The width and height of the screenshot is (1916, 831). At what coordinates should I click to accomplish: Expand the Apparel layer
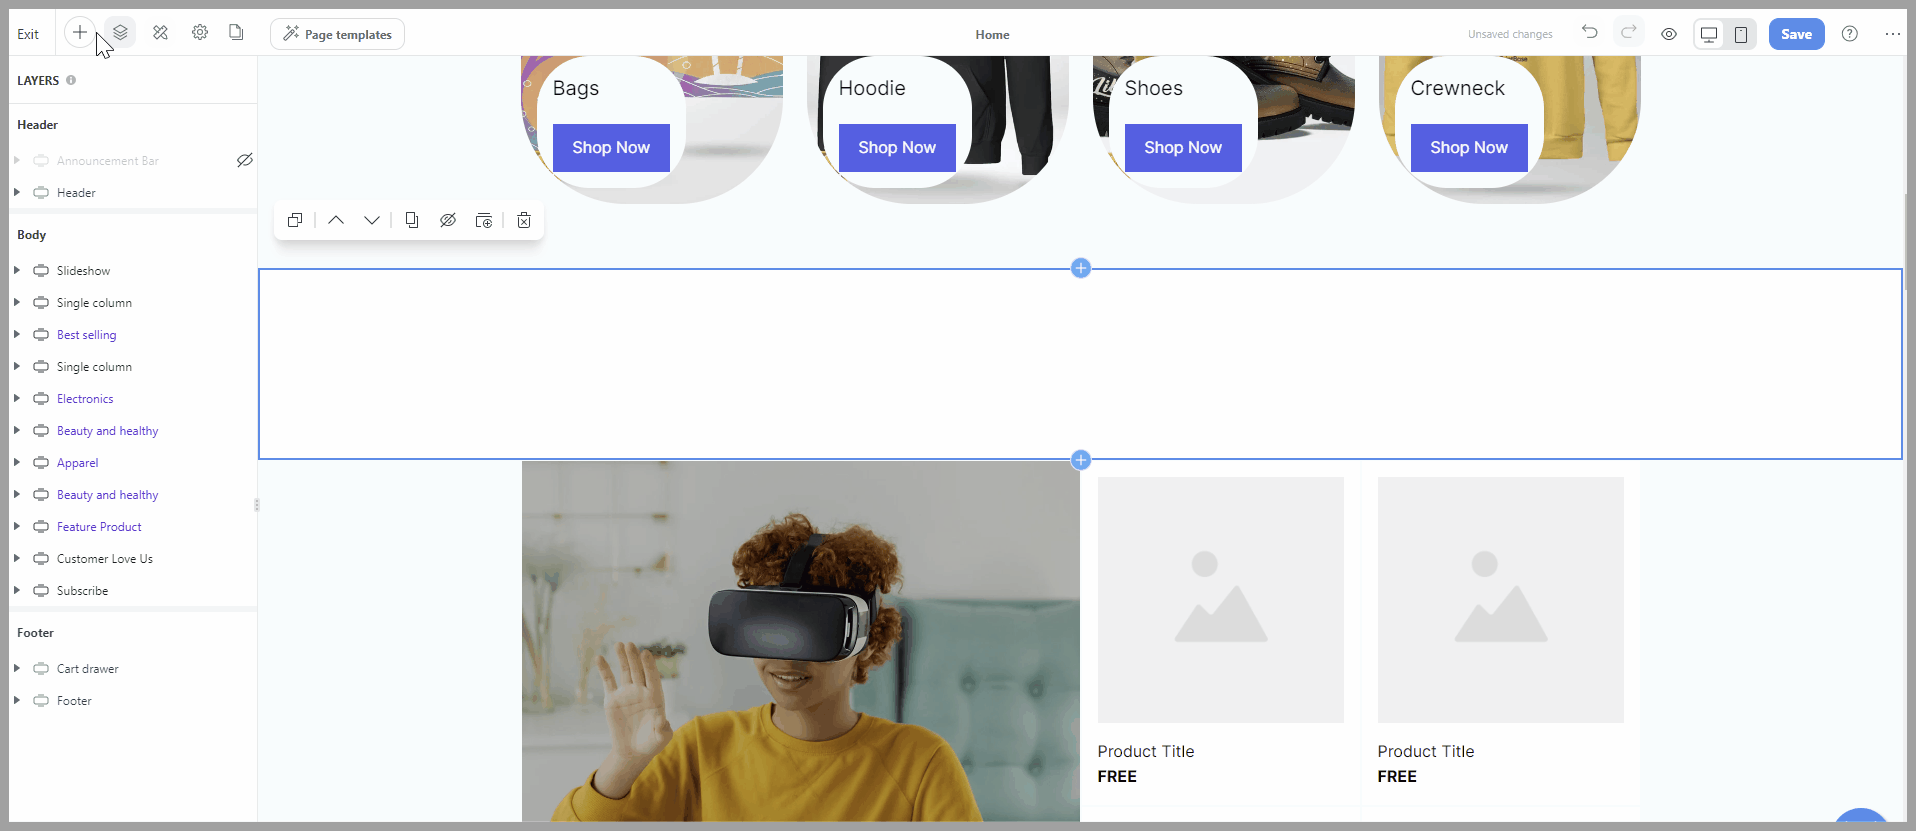(x=17, y=462)
